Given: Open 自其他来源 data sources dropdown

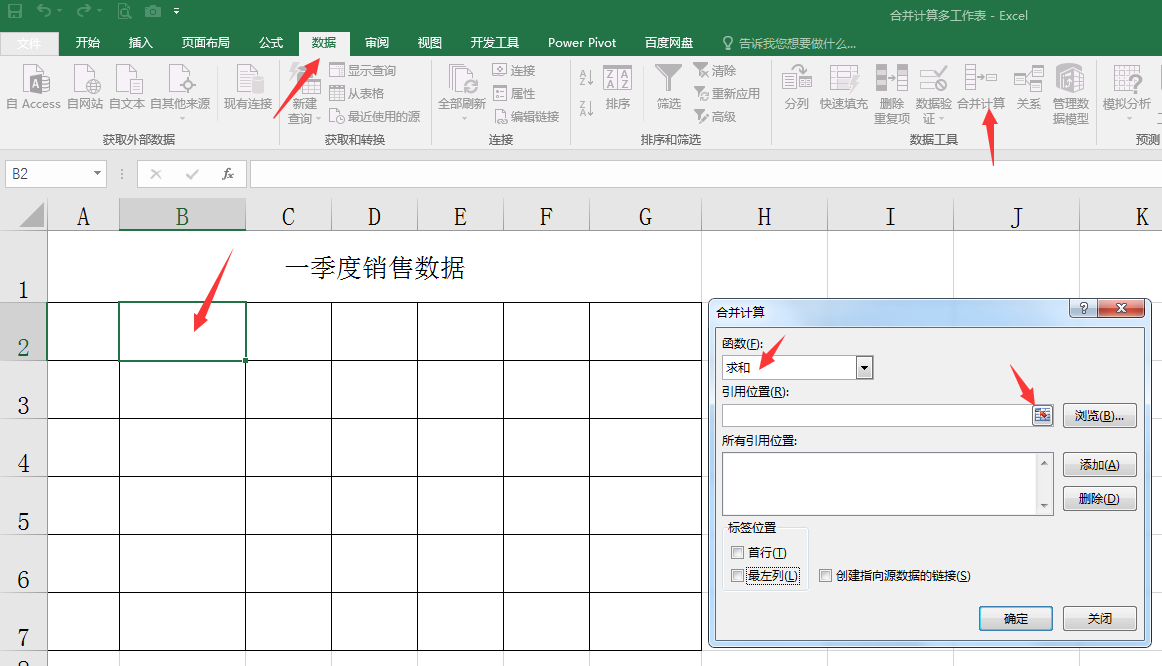Looking at the screenshot, I should pyautogui.click(x=180, y=93).
